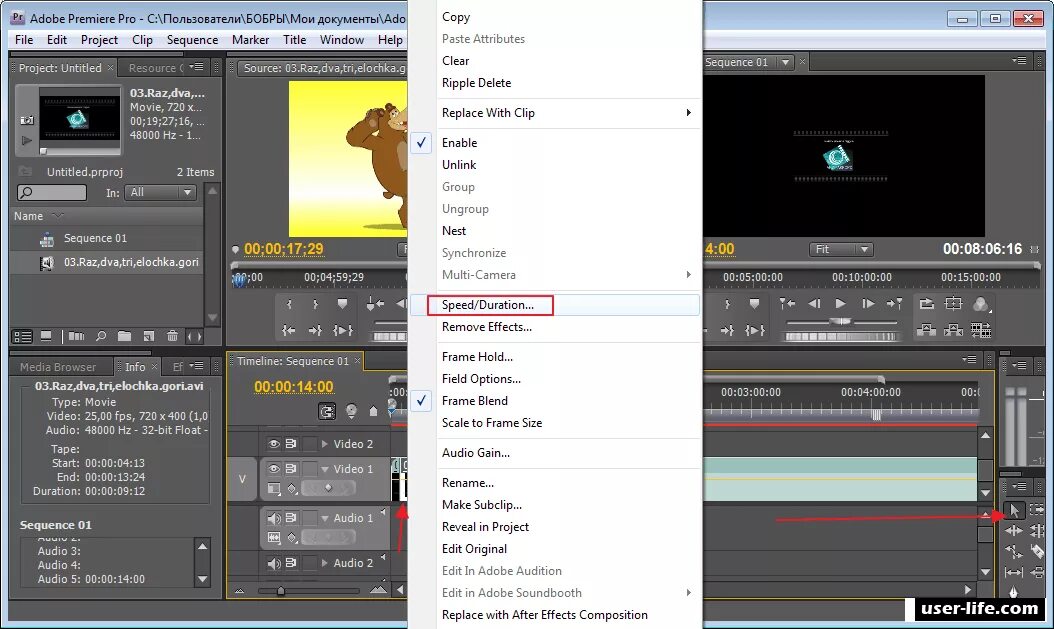The height and width of the screenshot is (629, 1054).
Task: Click the Program monitor jog wheel
Action: coord(840,336)
